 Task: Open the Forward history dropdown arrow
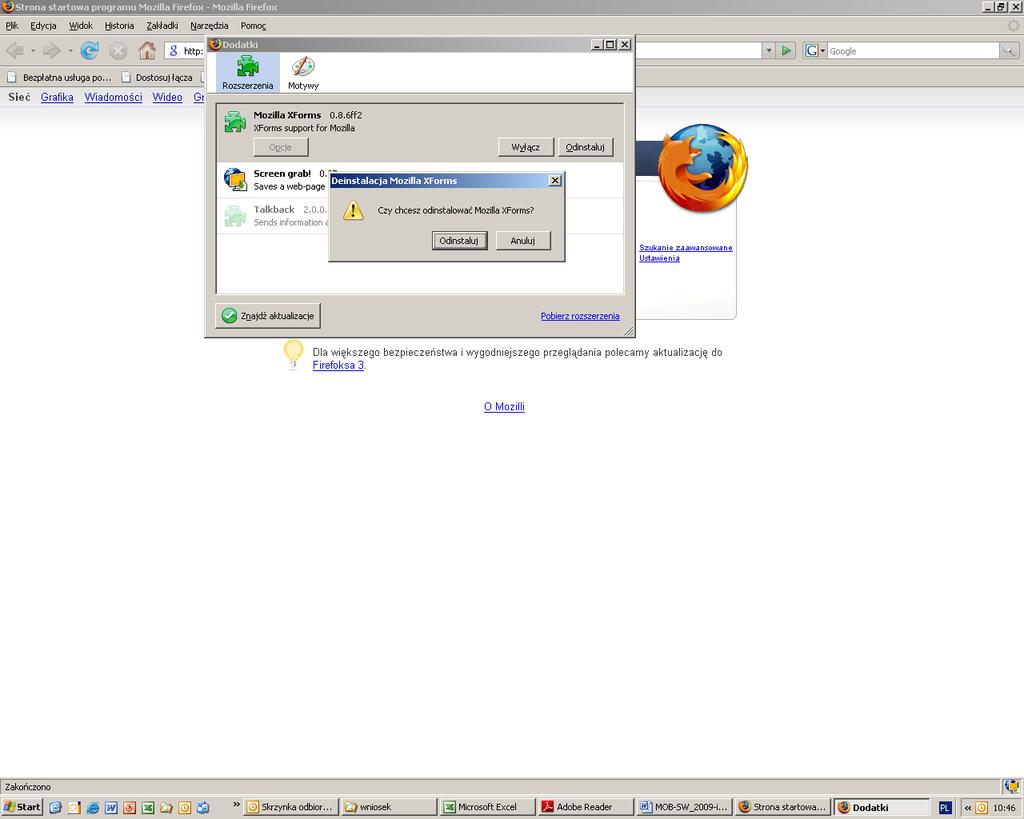click(70, 50)
